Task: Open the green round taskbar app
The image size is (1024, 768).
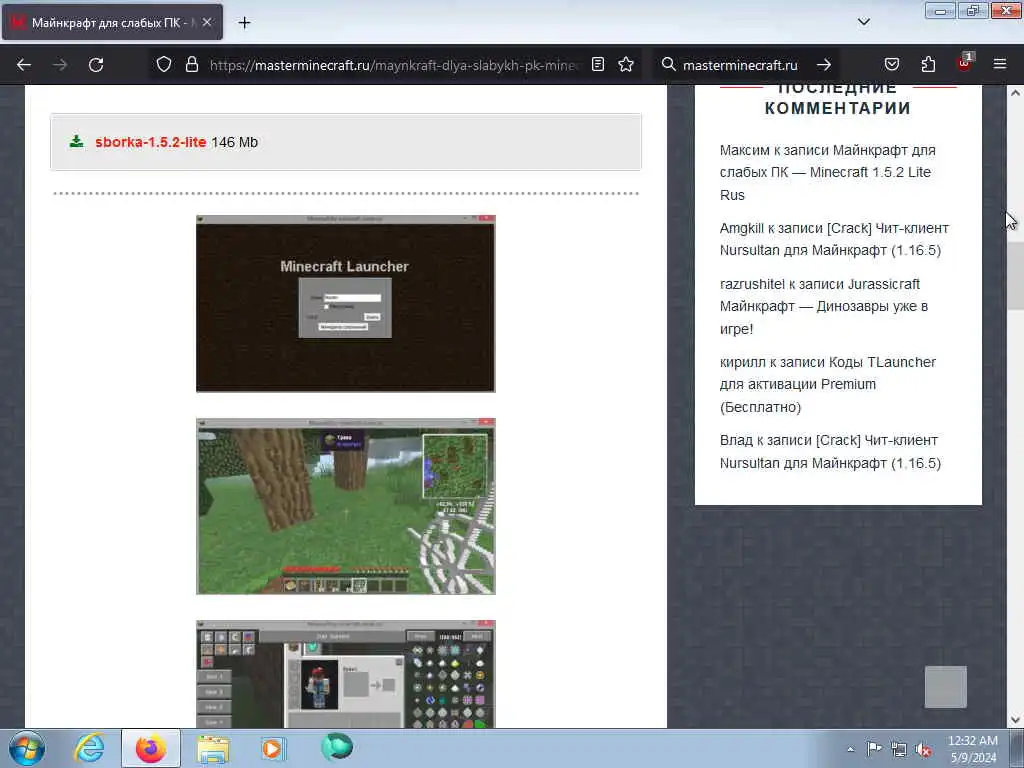Action: pos(337,747)
